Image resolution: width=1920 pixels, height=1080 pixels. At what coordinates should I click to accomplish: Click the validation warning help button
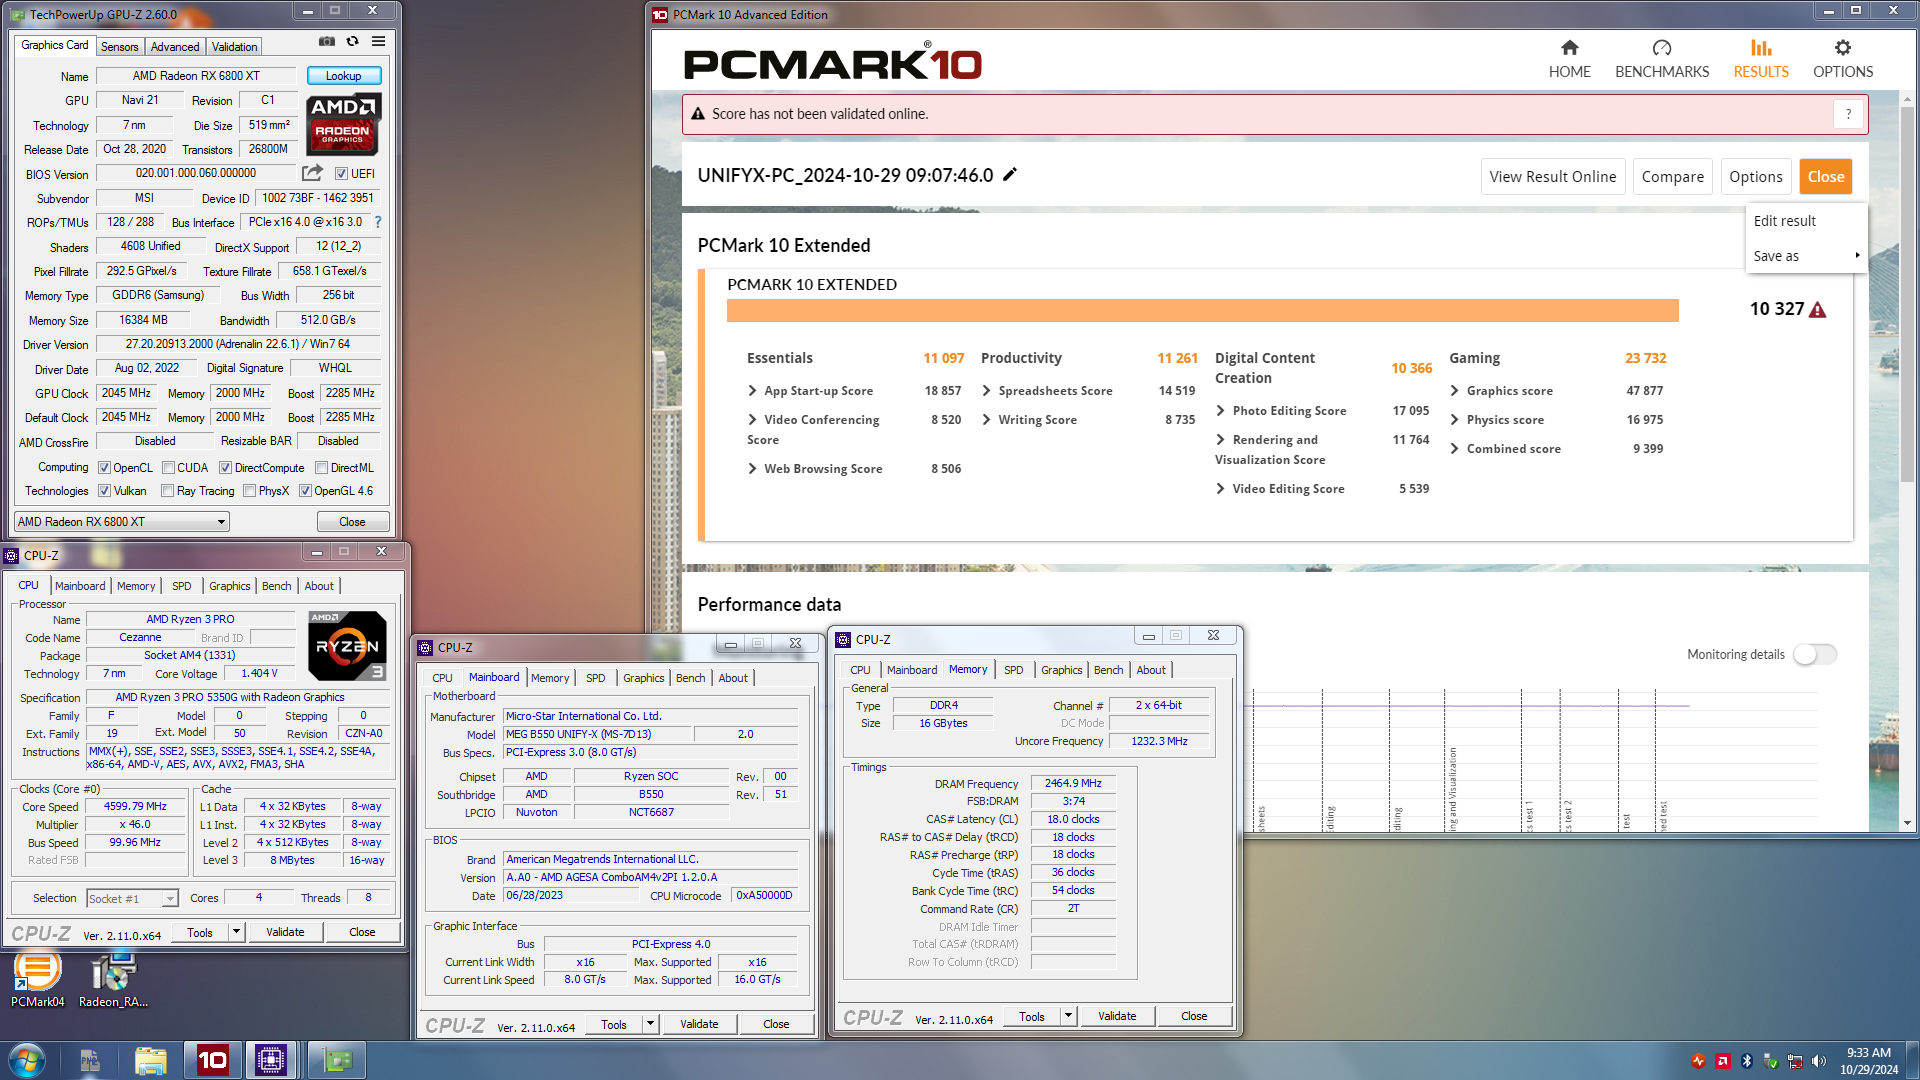coord(1848,114)
